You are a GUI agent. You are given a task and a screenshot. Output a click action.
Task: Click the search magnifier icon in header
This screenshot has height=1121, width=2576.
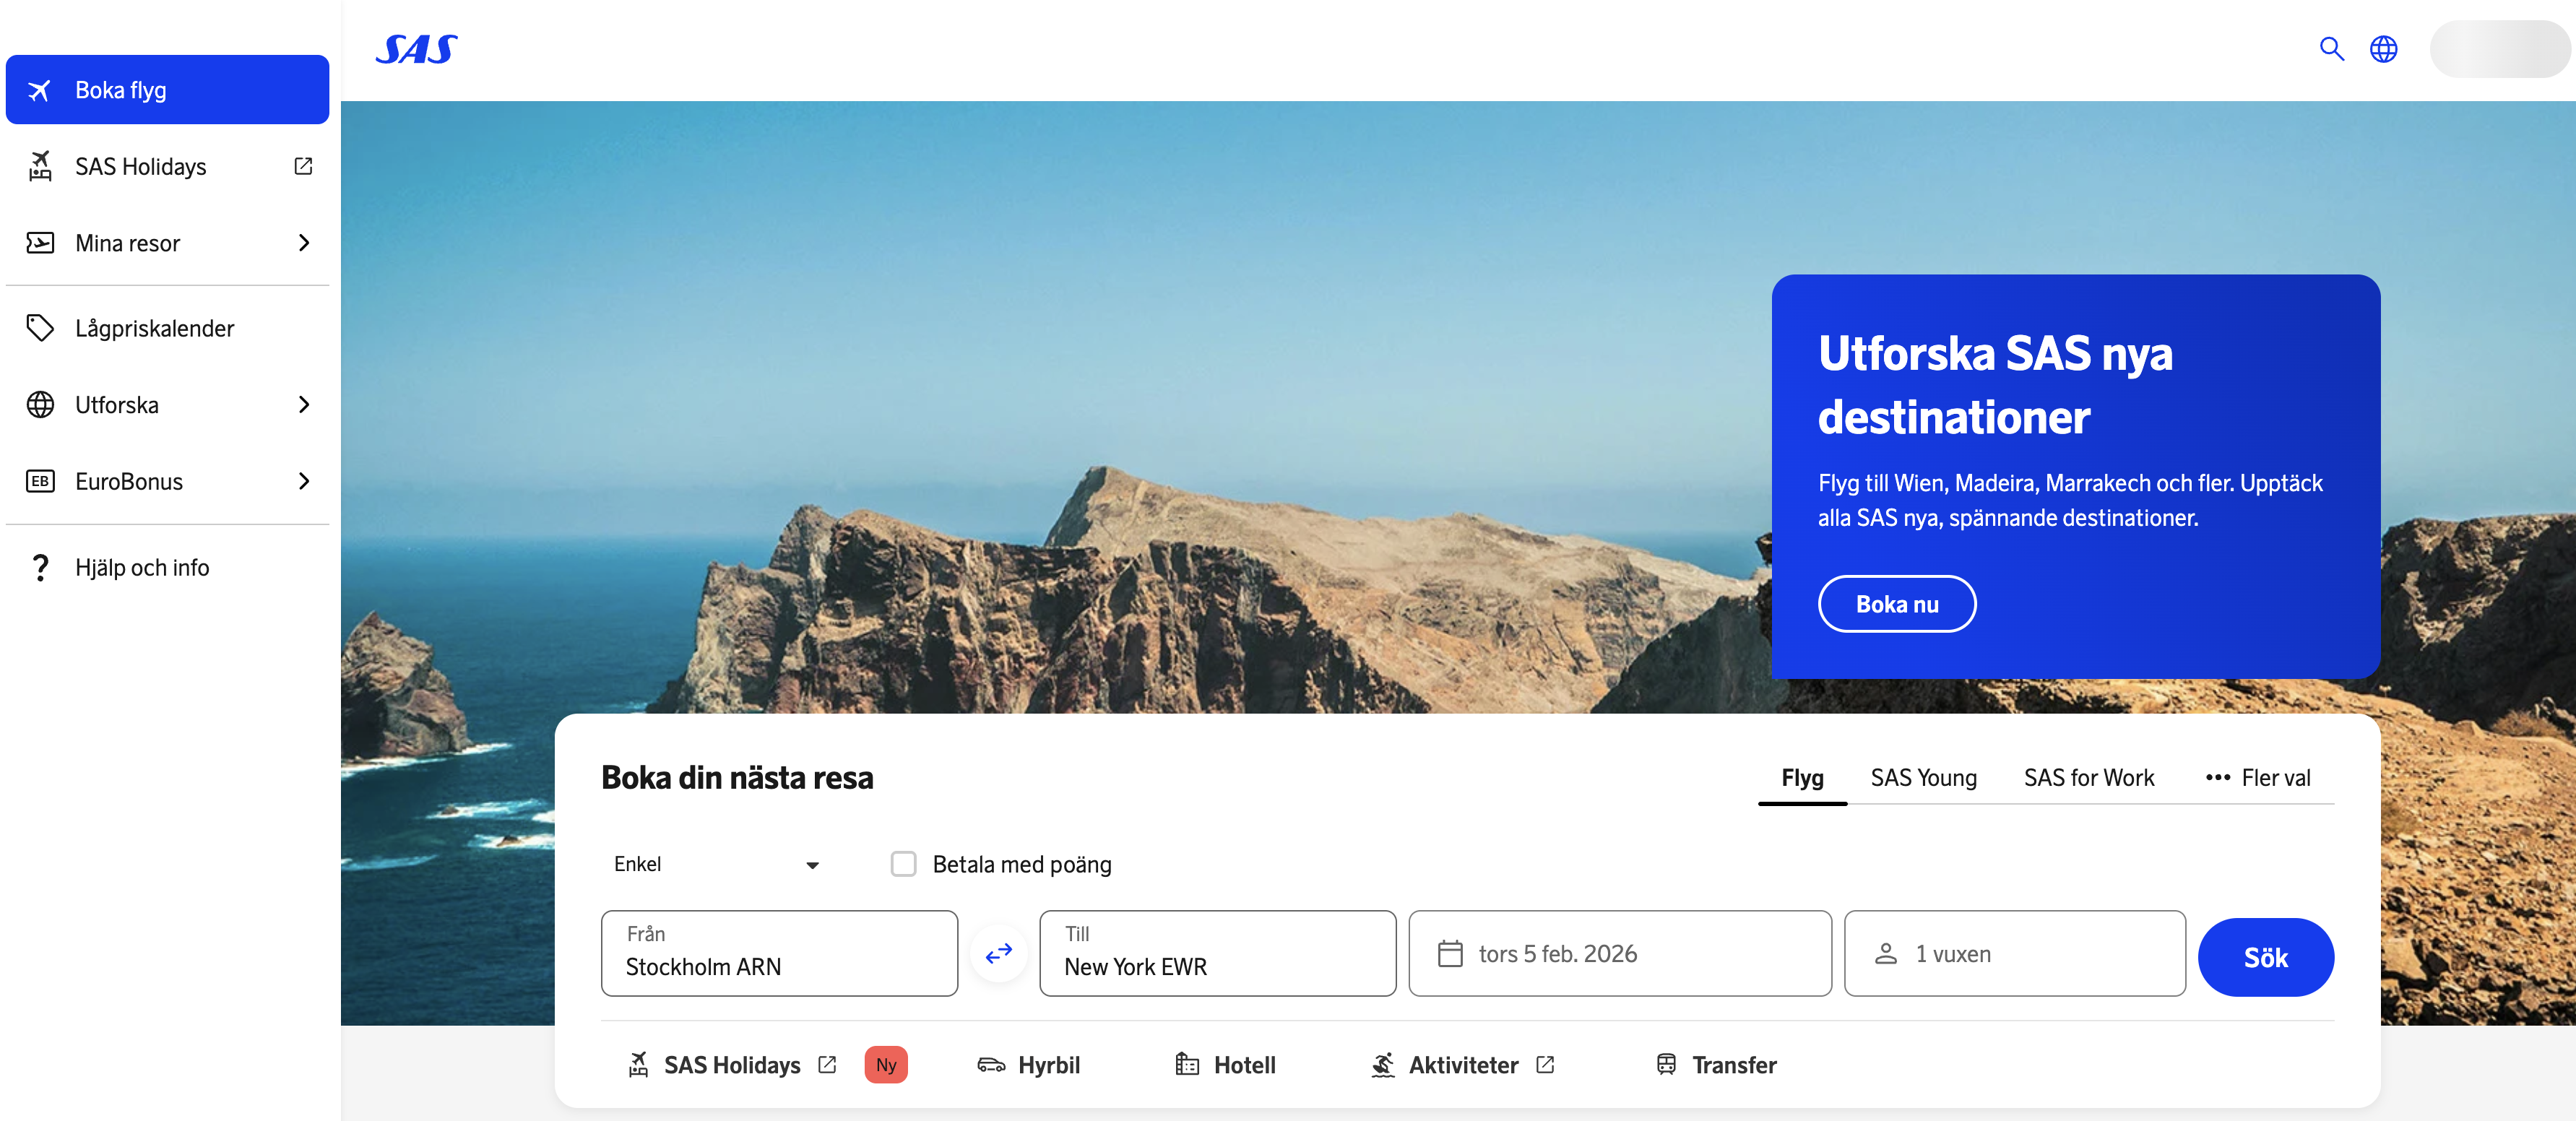[x=2331, y=49]
